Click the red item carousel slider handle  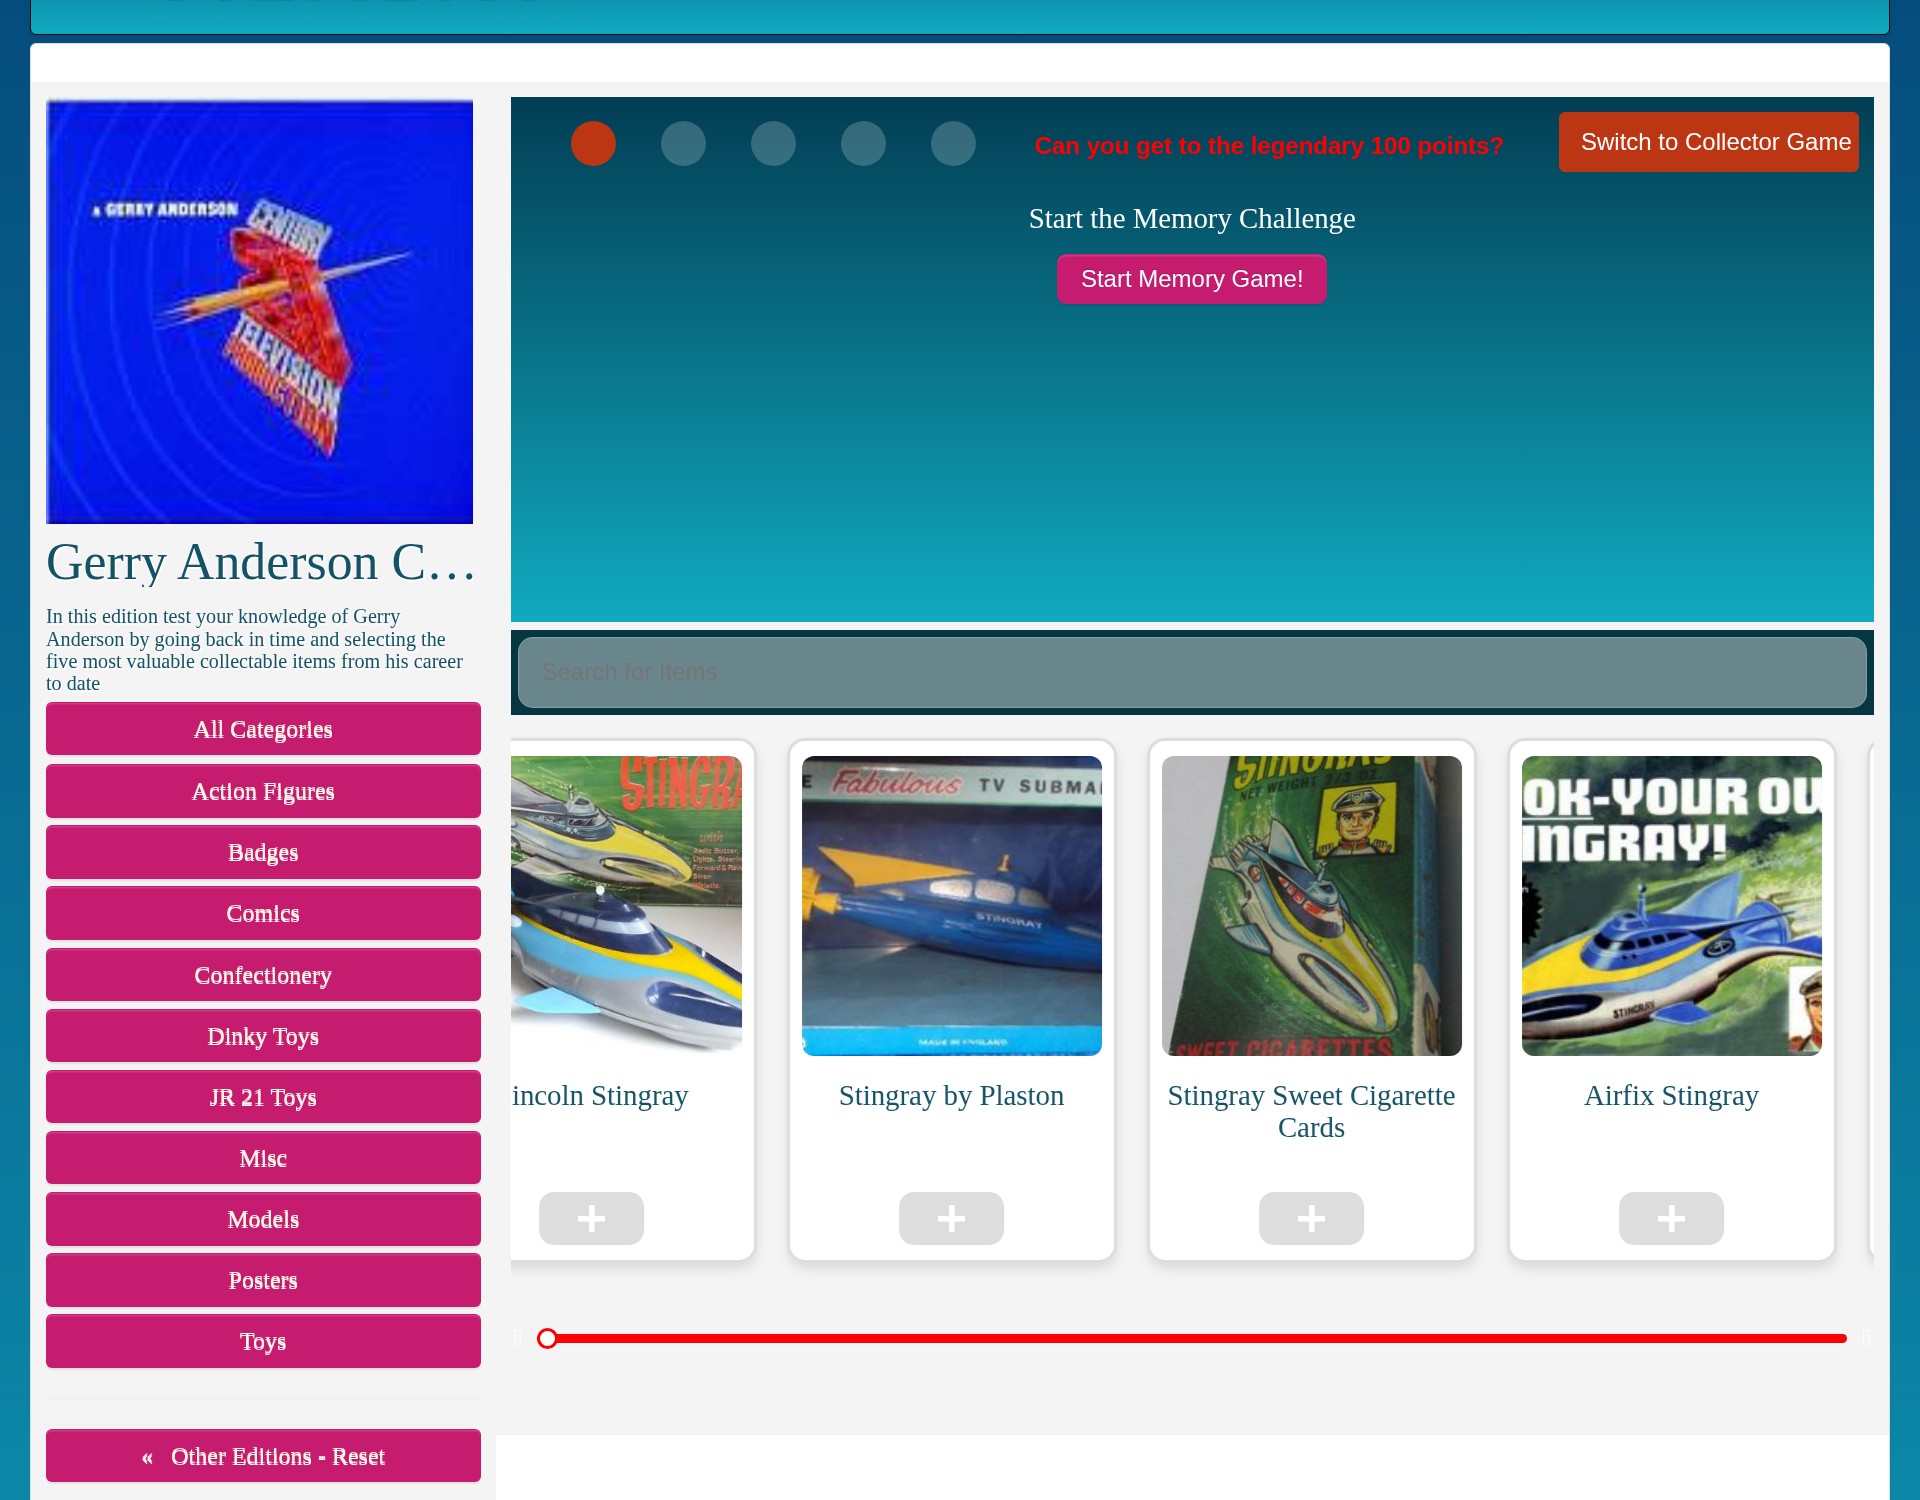pos(547,1338)
